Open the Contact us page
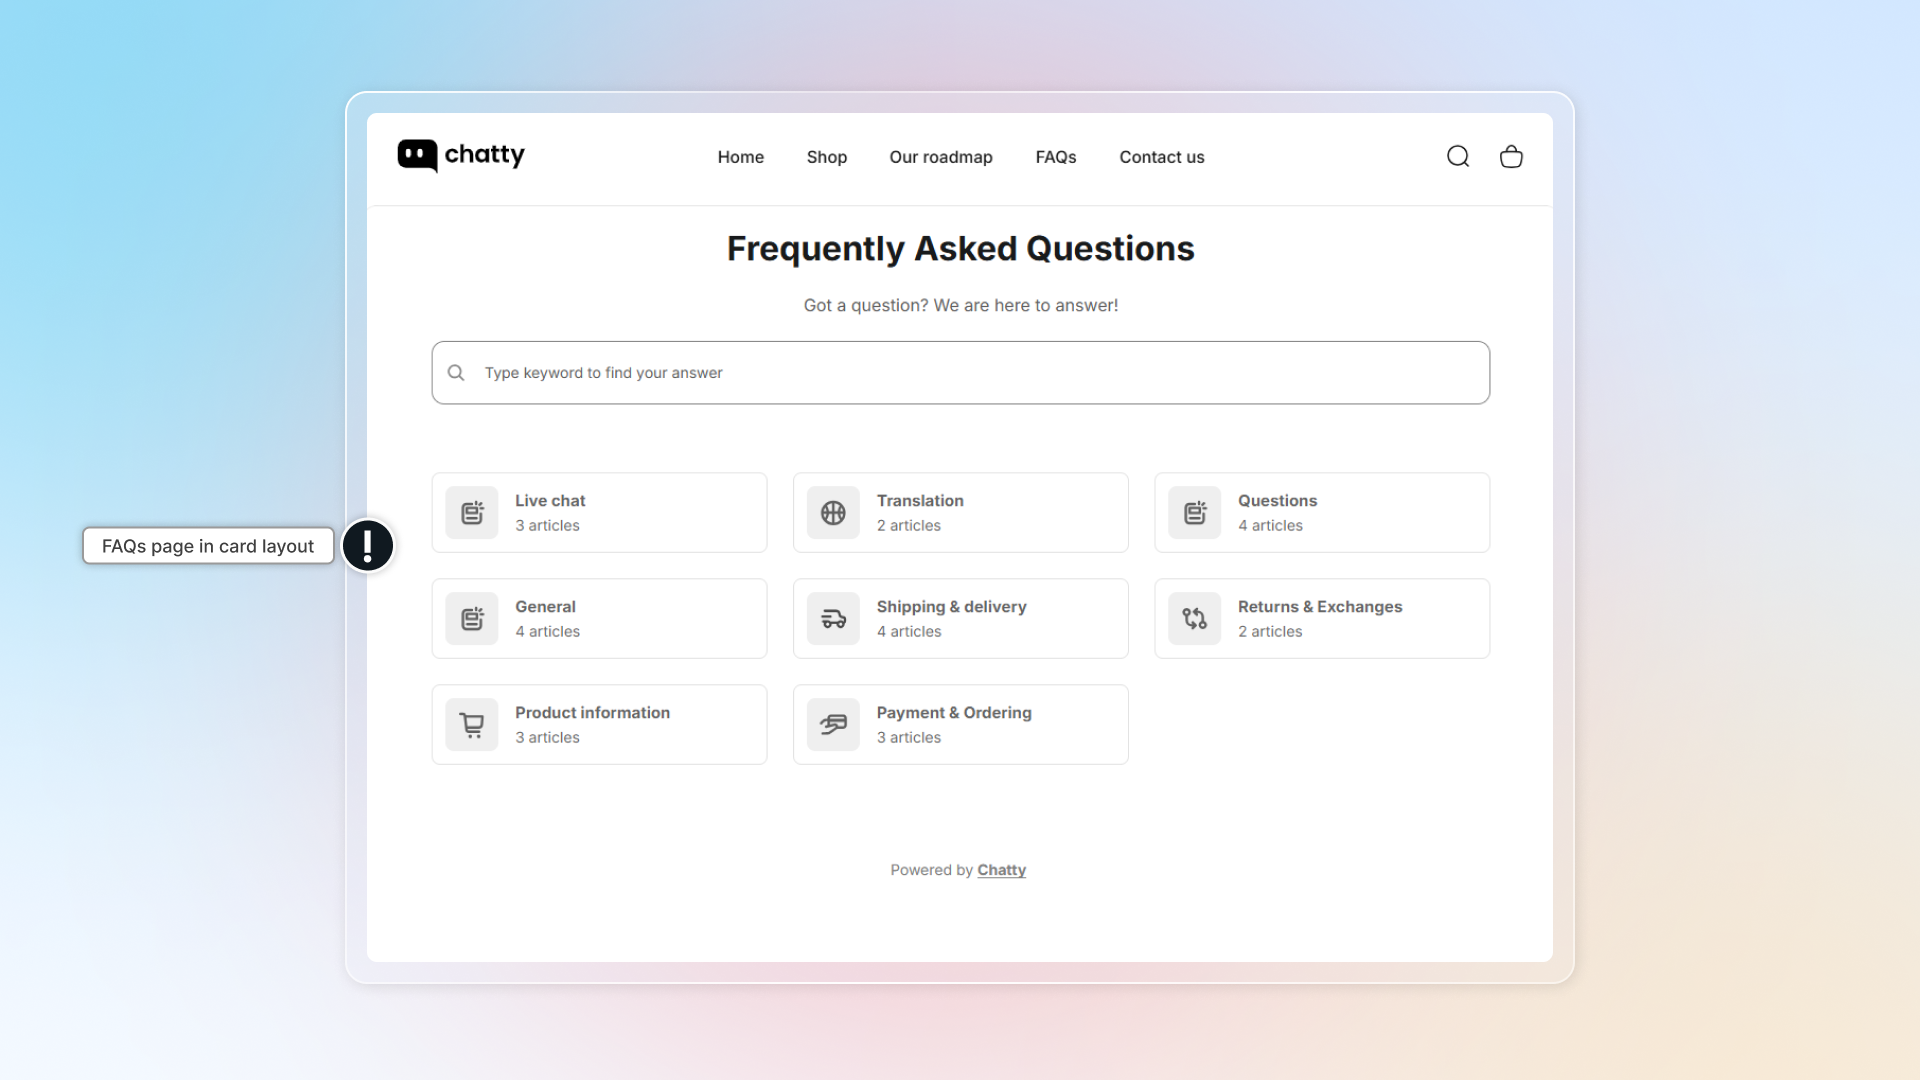This screenshot has width=1920, height=1080. (1162, 157)
